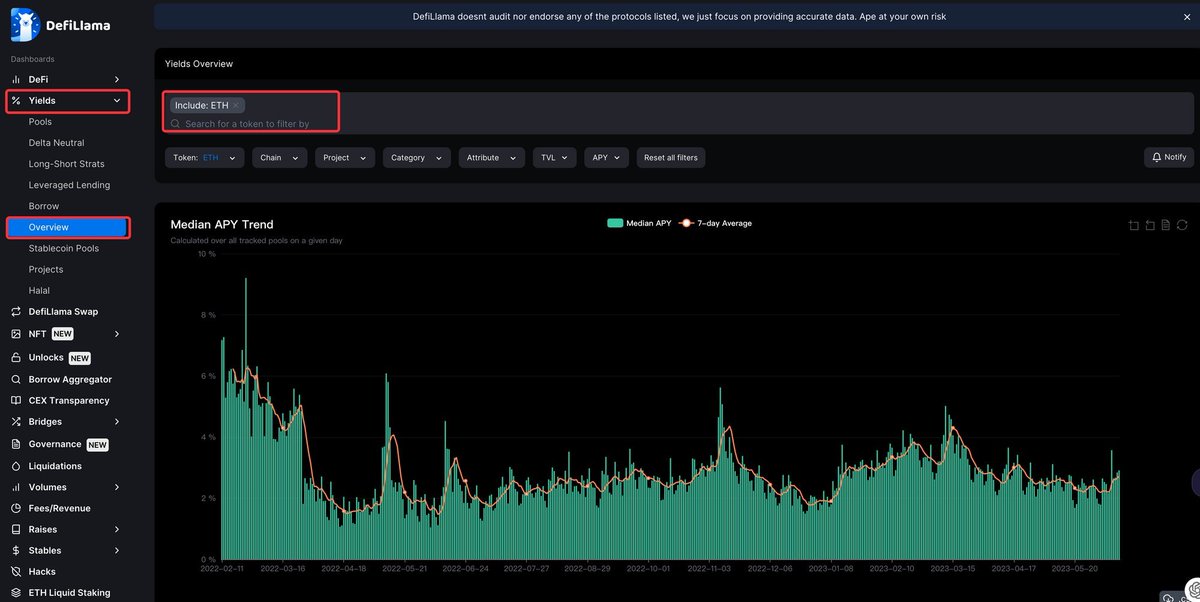
Task: Open the Chain filter dropdown
Action: coord(279,158)
